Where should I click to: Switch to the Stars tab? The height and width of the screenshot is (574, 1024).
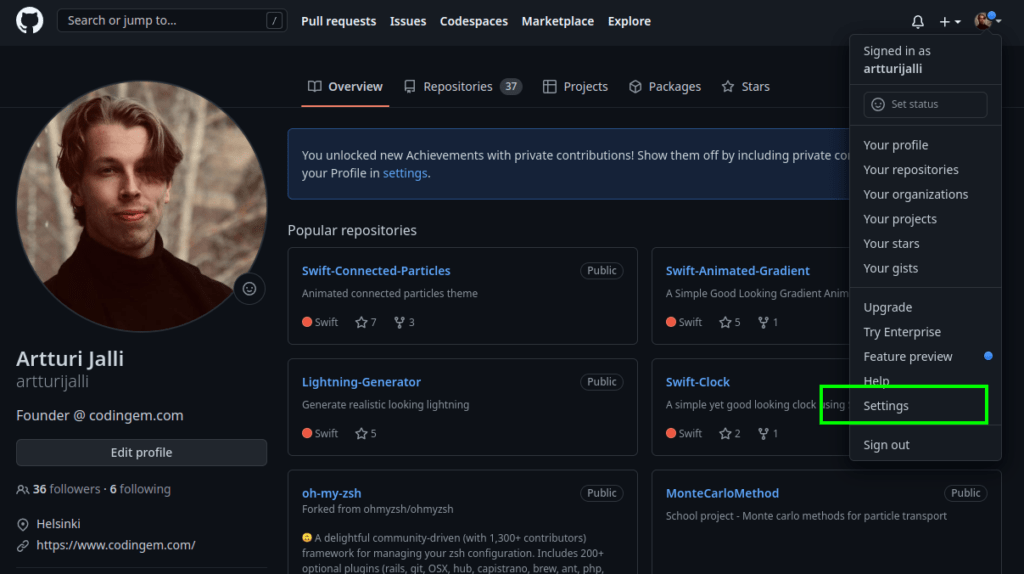[745, 86]
